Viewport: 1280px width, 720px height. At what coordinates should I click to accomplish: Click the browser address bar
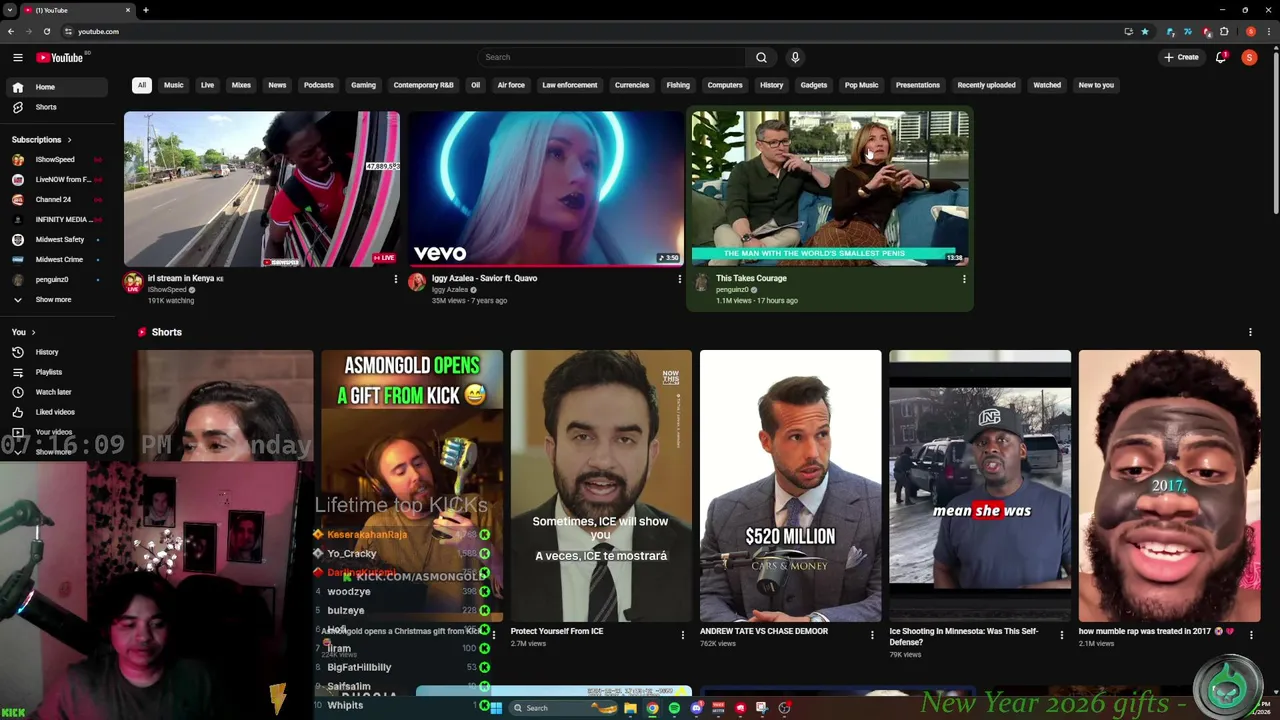coord(590,31)
